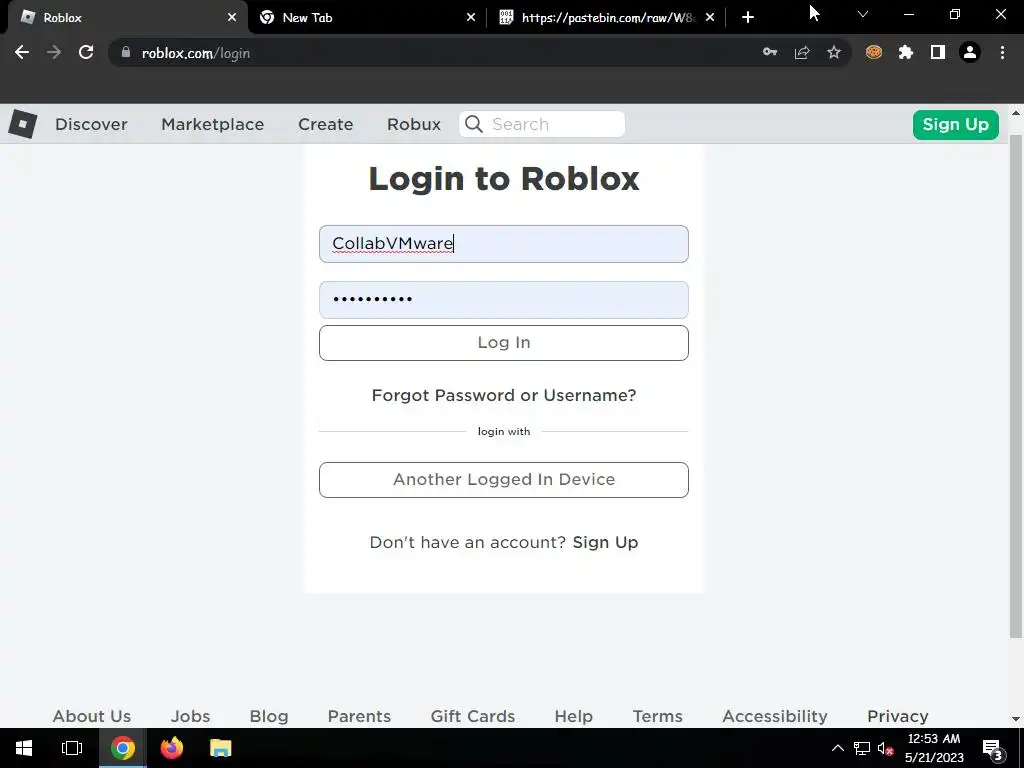
Task: Open a new tab with plus icon
Action: click(x=748, y=18)
